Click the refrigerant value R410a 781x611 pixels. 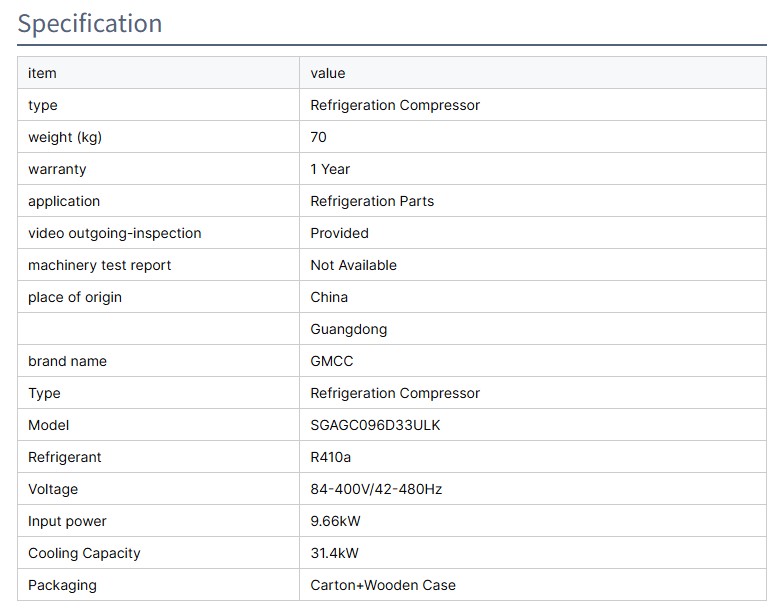(x=331, y=457)
